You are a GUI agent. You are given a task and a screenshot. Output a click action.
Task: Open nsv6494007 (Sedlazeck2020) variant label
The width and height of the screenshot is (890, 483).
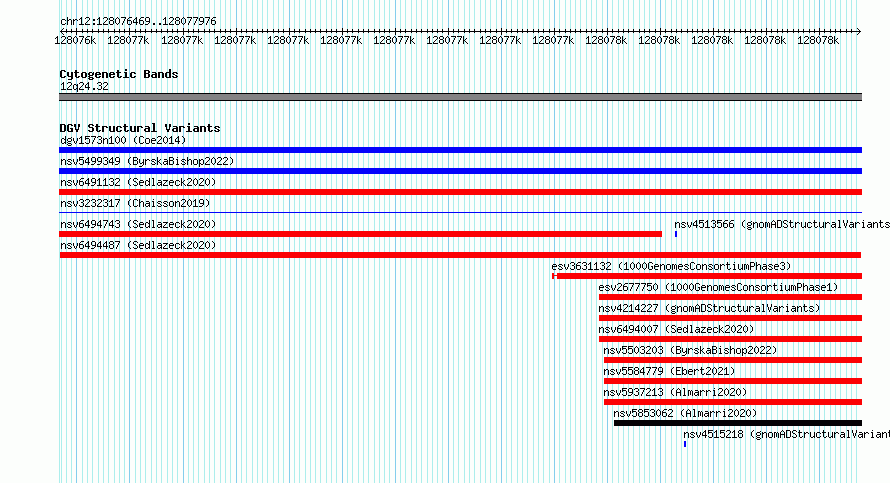tap(676, 329)
